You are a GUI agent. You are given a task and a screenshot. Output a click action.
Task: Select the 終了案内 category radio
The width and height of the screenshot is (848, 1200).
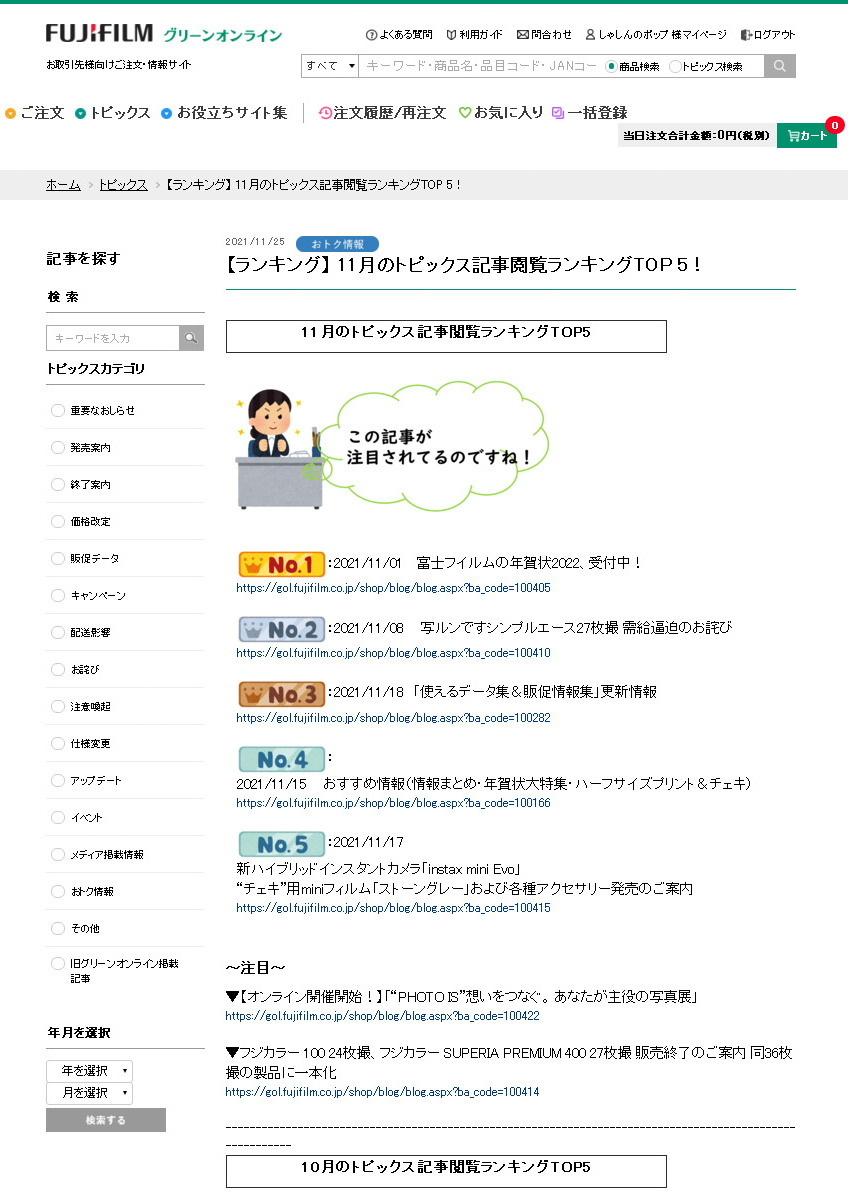[x=57, y=485]
